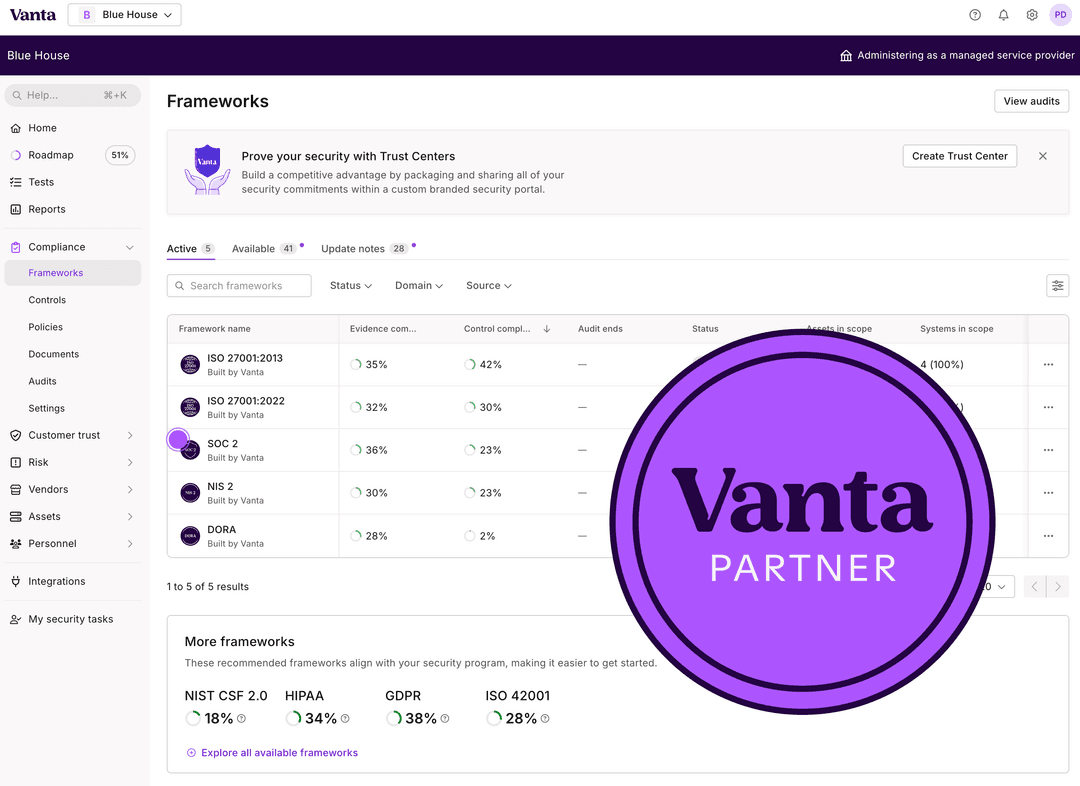Click Evidence completion column header
Image resolution: width=1080 pixels, height=786 pixels.
(x=383, y=329)
